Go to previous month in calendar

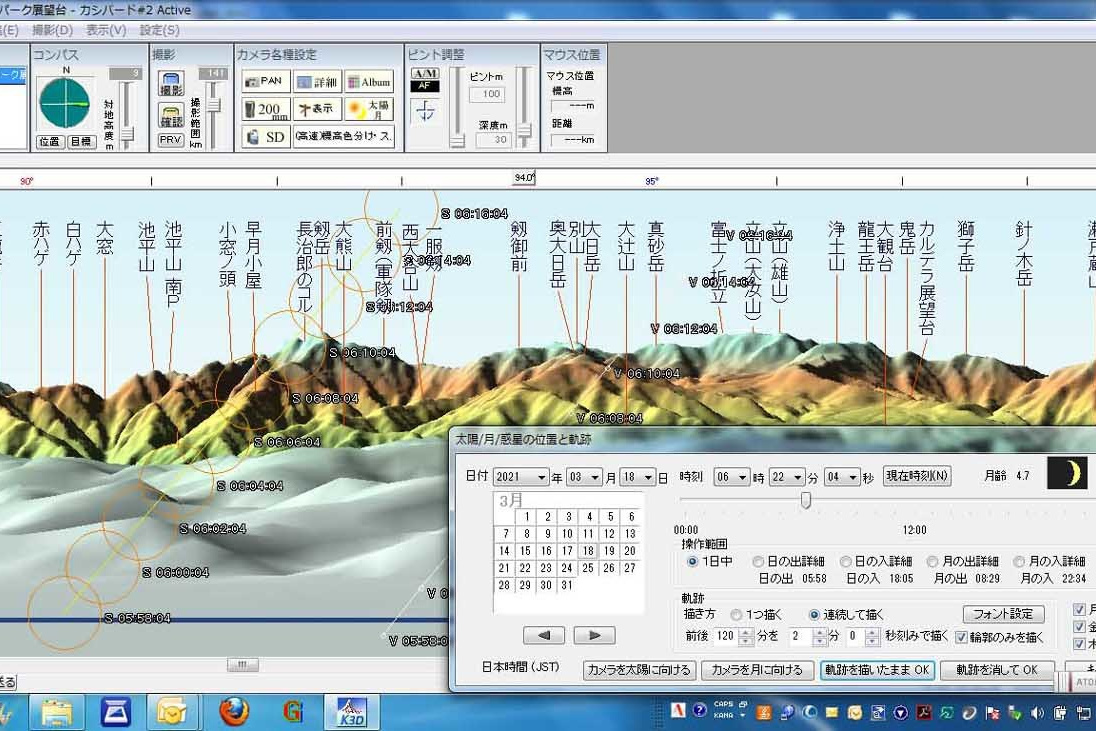tap(544, 635)
